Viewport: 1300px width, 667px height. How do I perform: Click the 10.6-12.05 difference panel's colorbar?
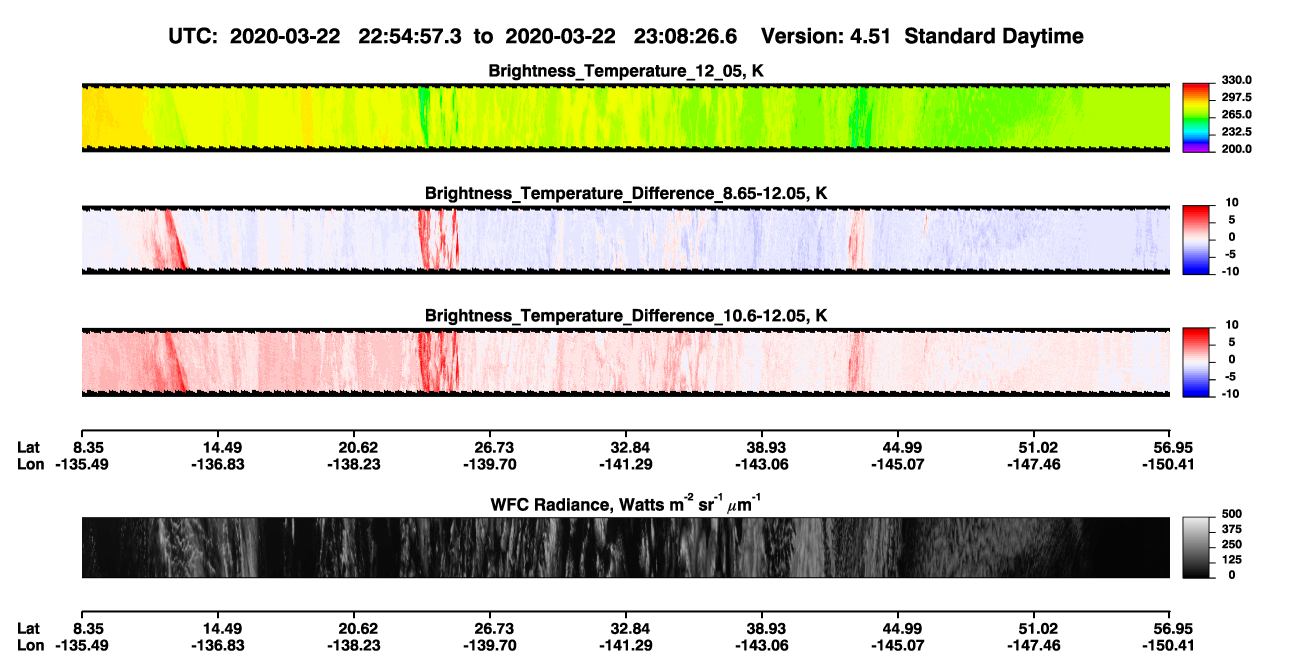pos(1197,363)
